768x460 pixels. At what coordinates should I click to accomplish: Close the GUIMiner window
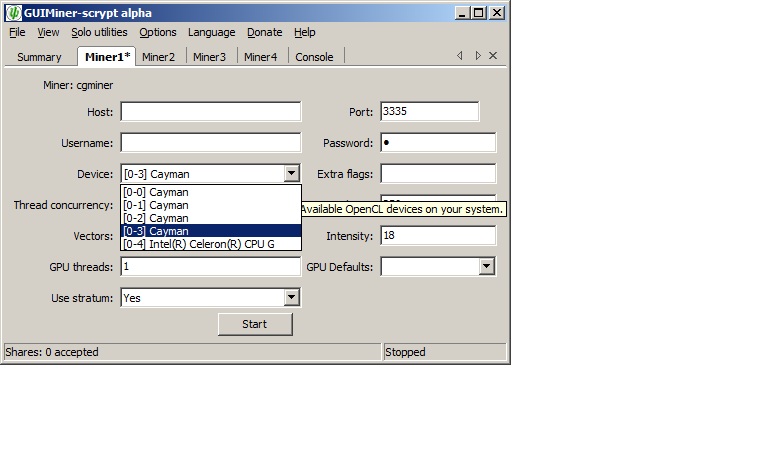497,13
